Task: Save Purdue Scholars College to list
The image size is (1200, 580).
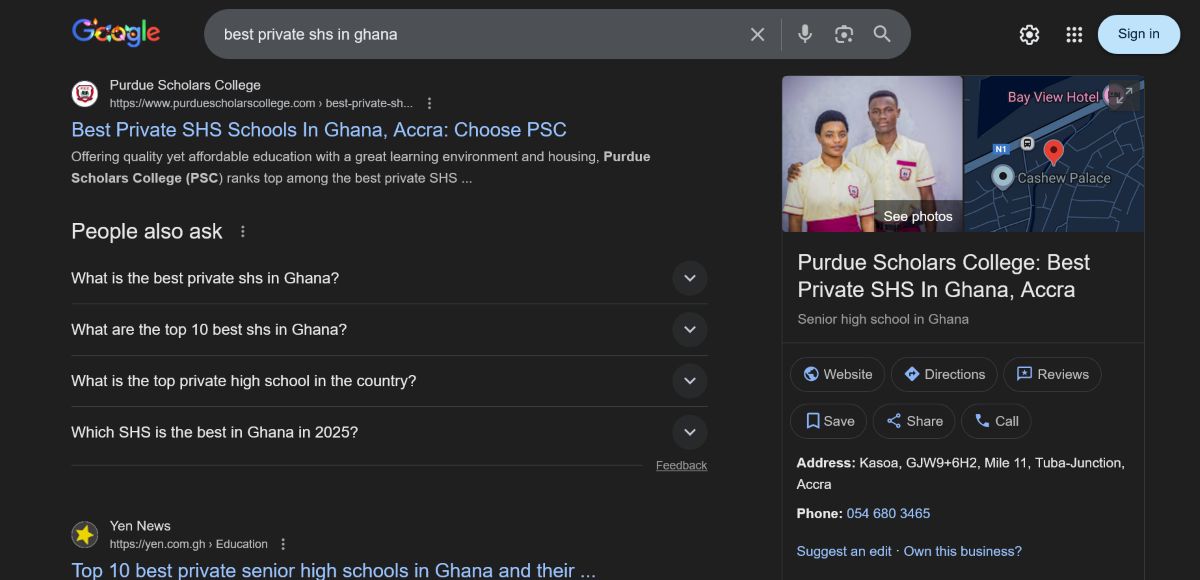Action: (x=829, y=421)
